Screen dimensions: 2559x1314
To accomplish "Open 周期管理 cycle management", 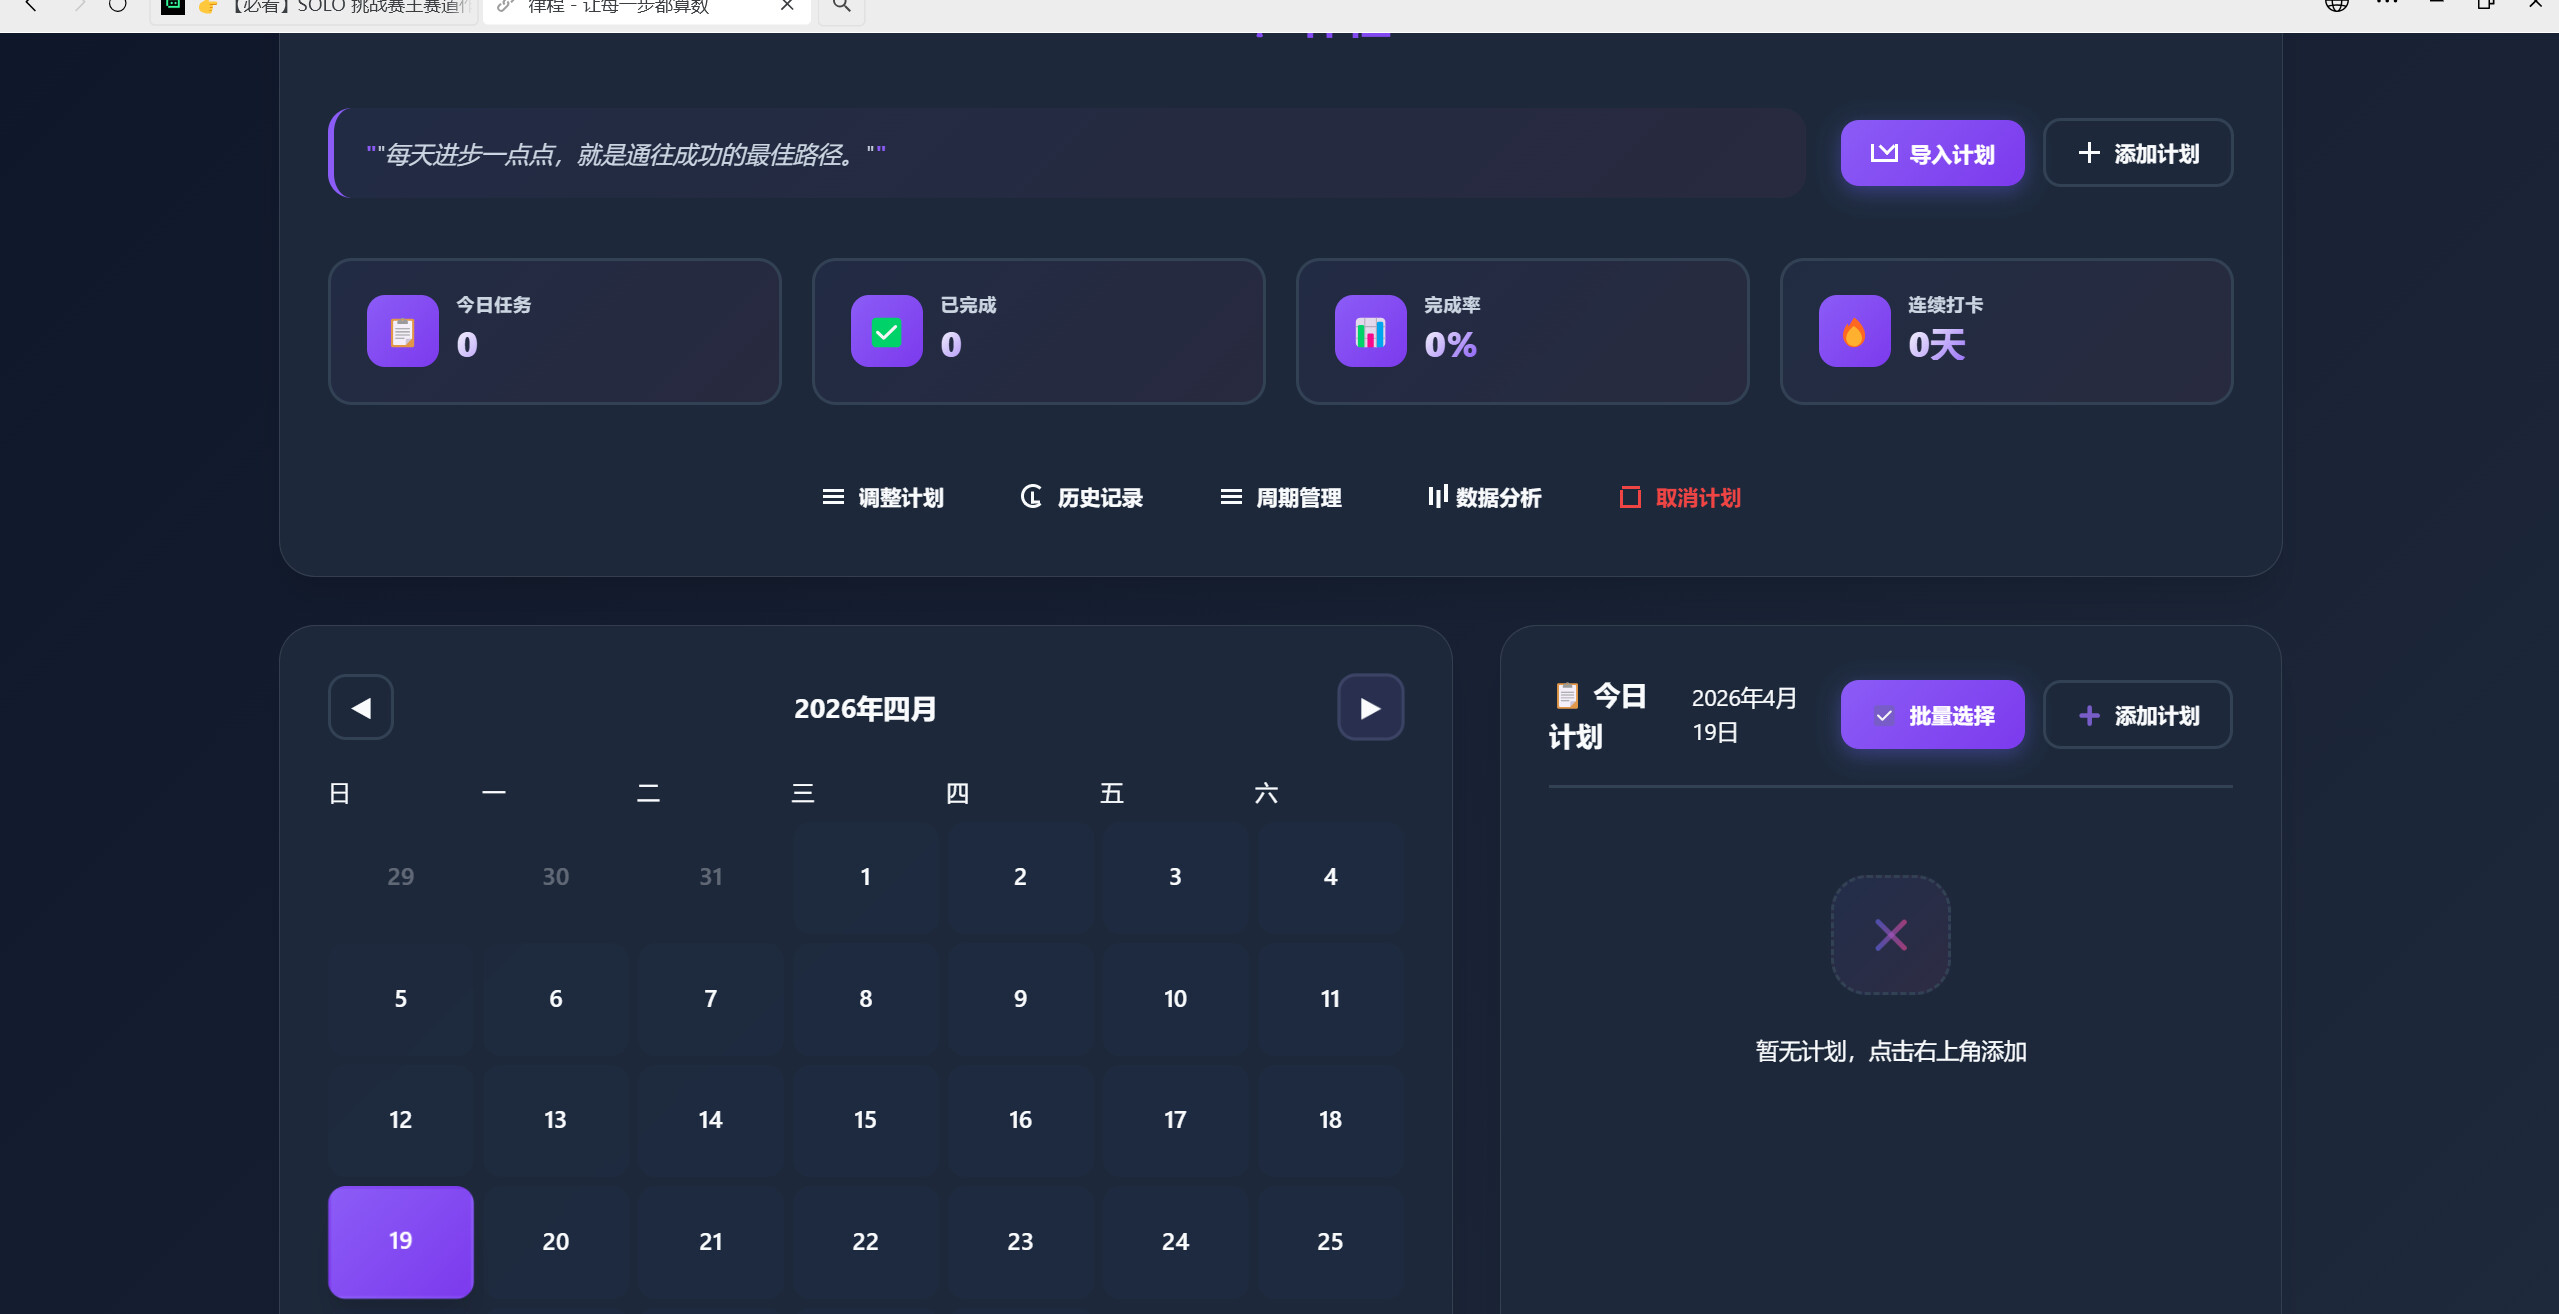I will pyautogui.click(x=1281, y=497).
